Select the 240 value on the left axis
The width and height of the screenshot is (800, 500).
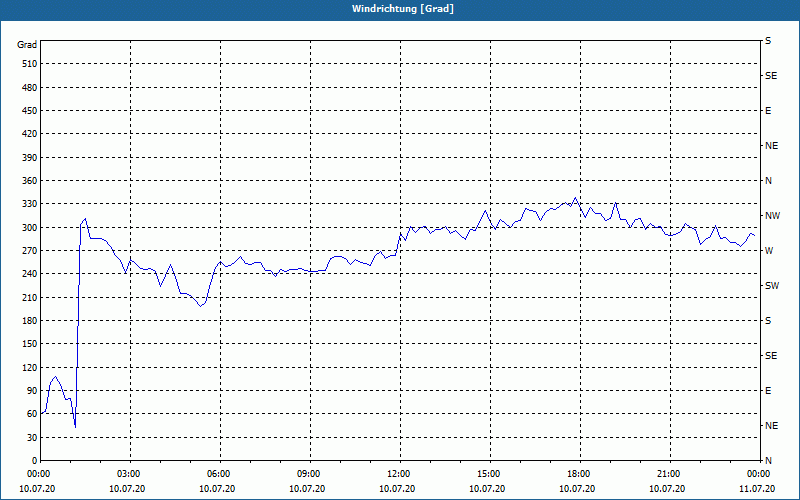click(x=30, y=274)
